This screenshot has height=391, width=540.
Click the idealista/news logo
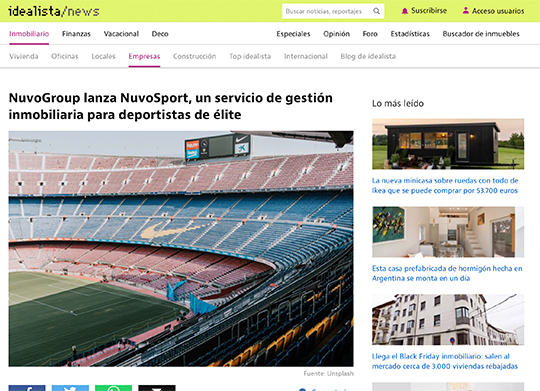pos(54,11)
